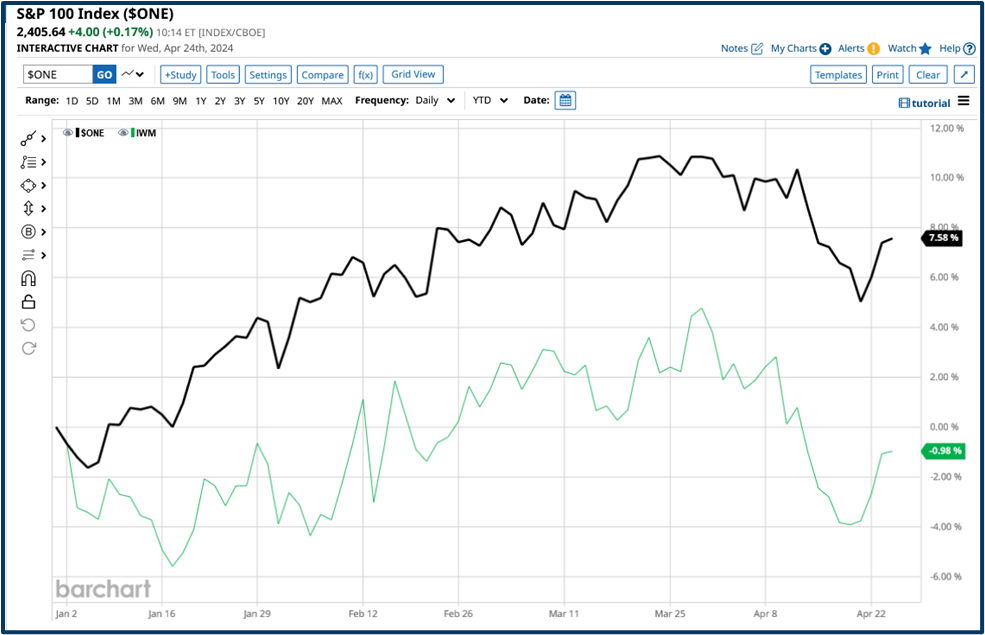Click the Templates button
Viewport: 985px width, 635px height.
tap(838, 74)
